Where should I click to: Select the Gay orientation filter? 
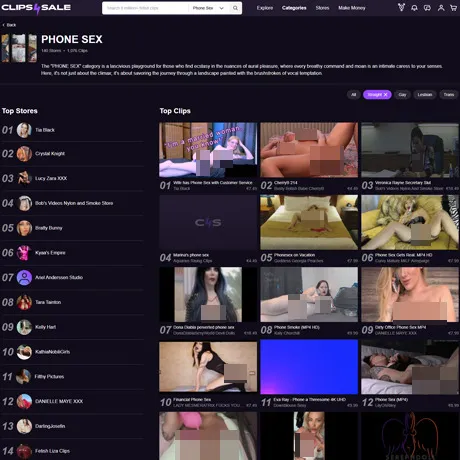(x=402, y=95)
